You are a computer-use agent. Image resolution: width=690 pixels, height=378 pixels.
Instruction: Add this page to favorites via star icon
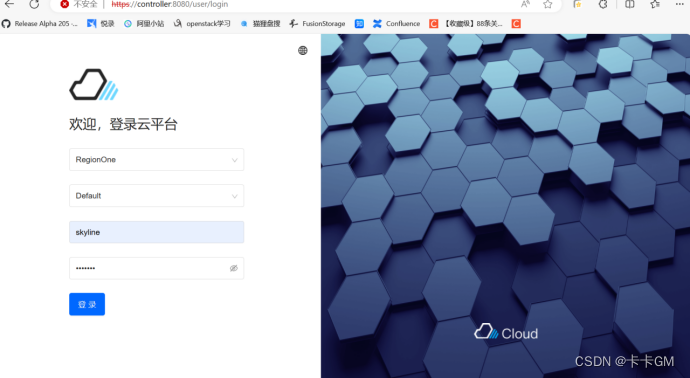pyautogui.click(x=547, y=4)
